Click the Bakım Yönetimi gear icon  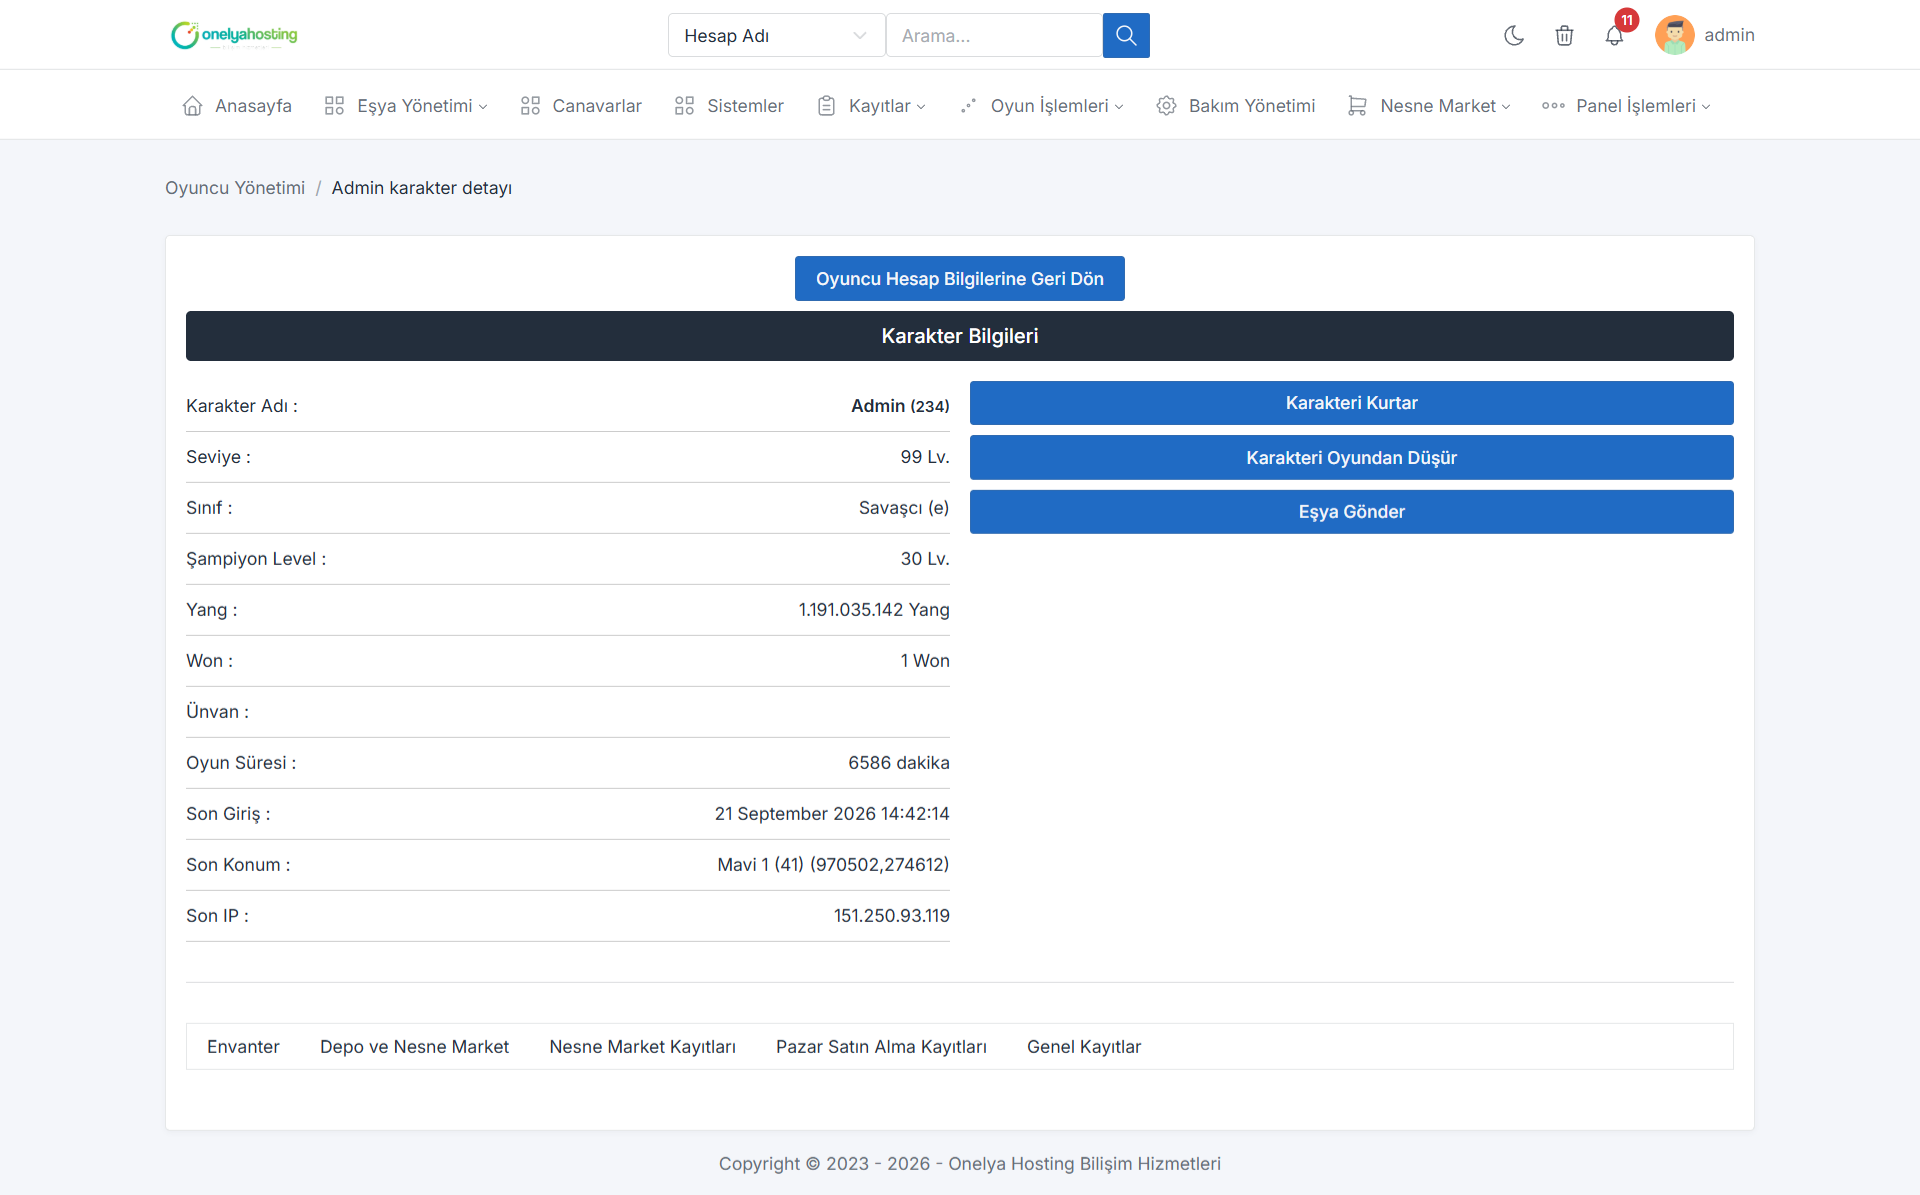pos(1166,106)
